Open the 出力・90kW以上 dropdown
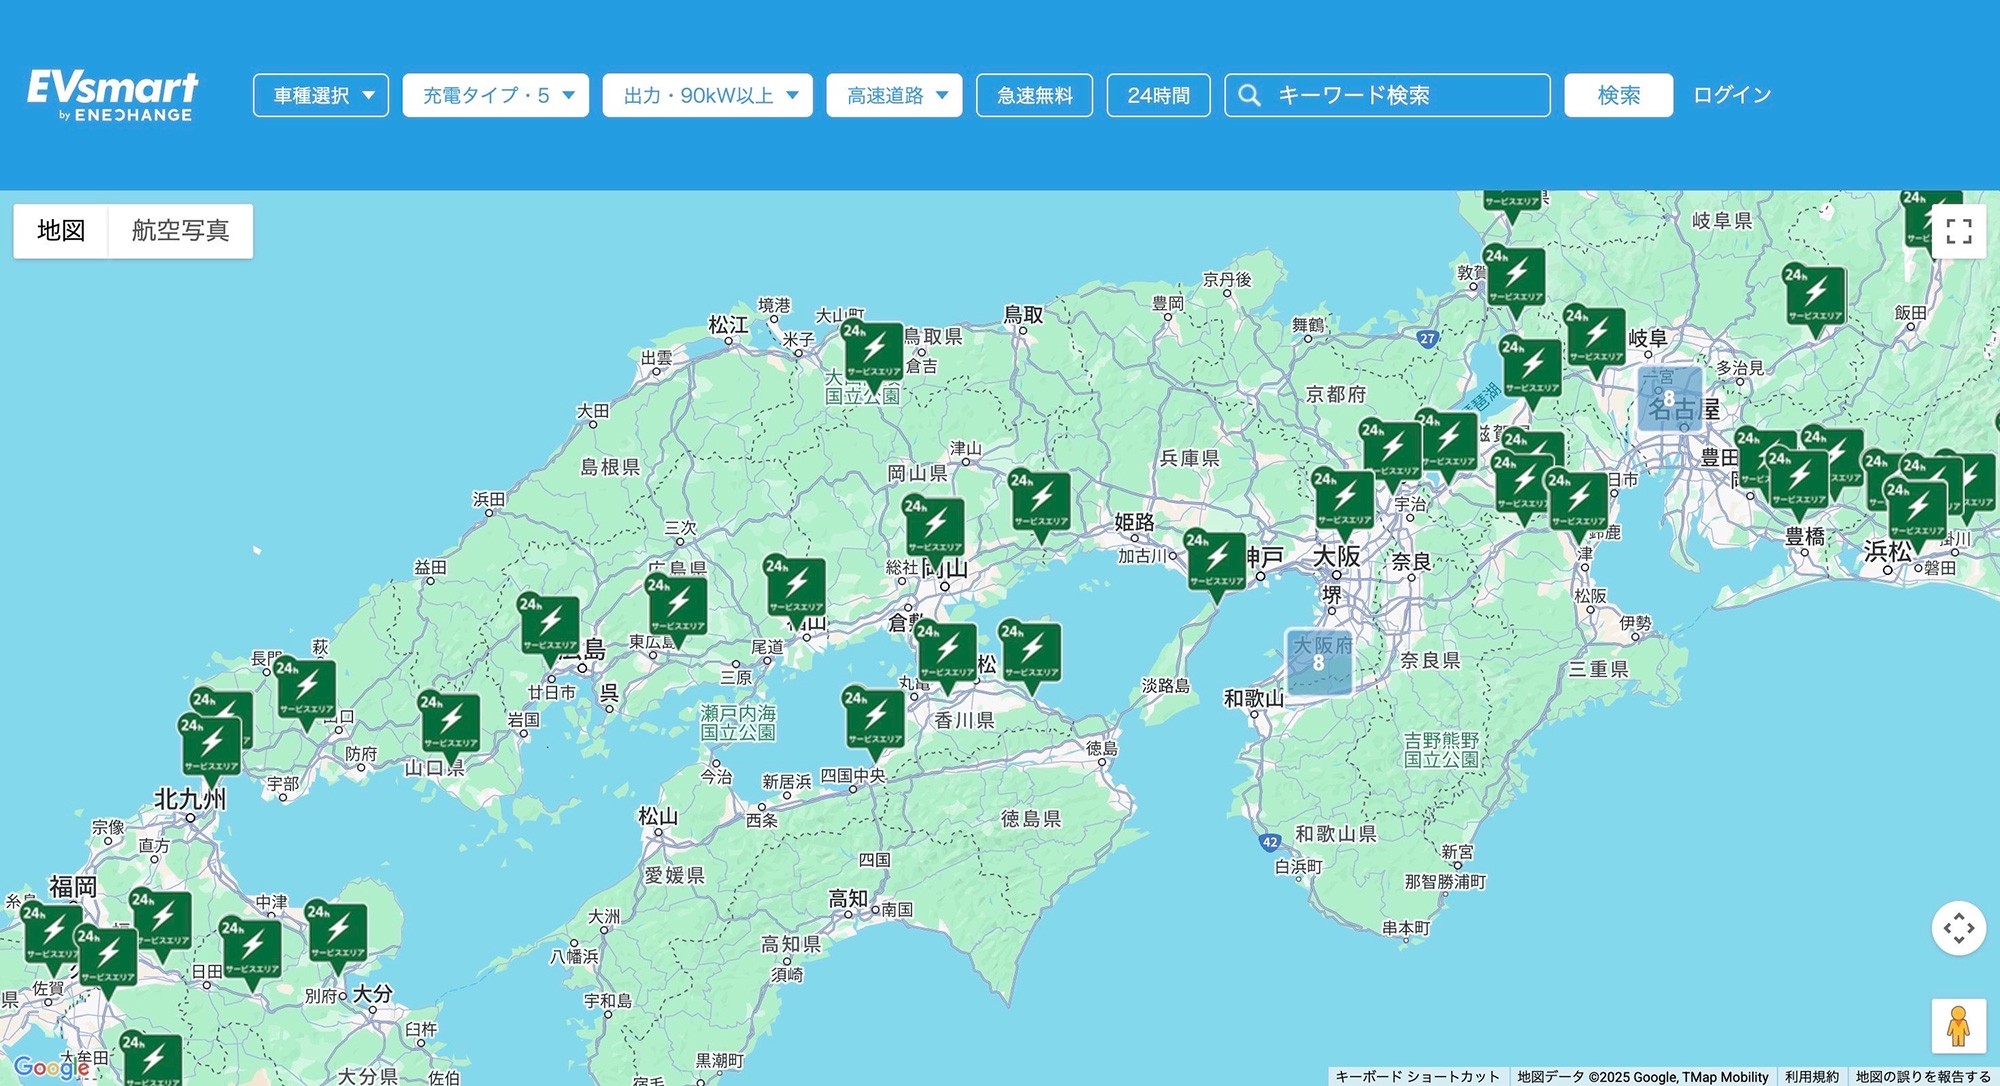Image resolution: width=2000 pixels, height=1086 pixels. (x=708, y=95)
